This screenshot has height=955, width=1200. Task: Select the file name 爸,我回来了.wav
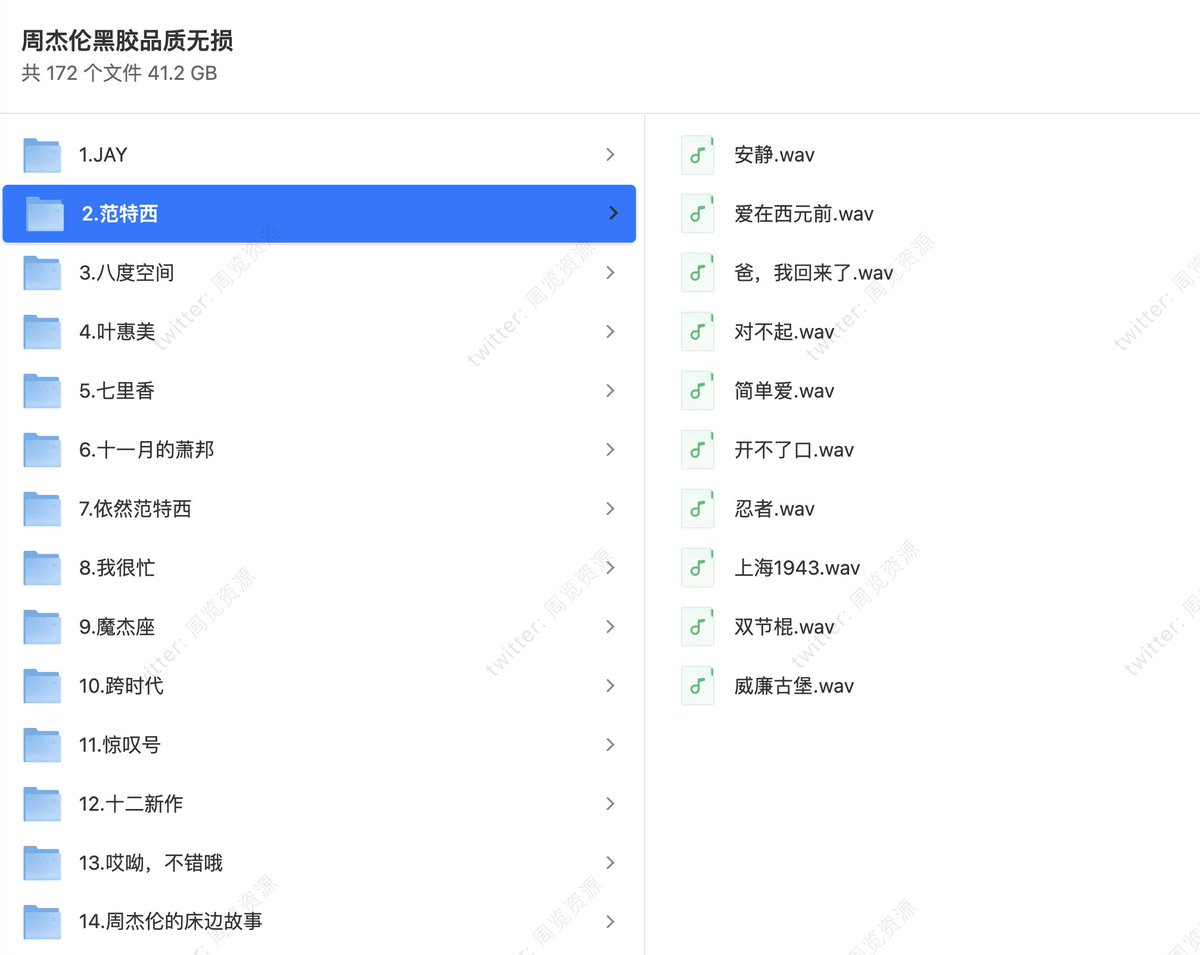coord(814,273)
